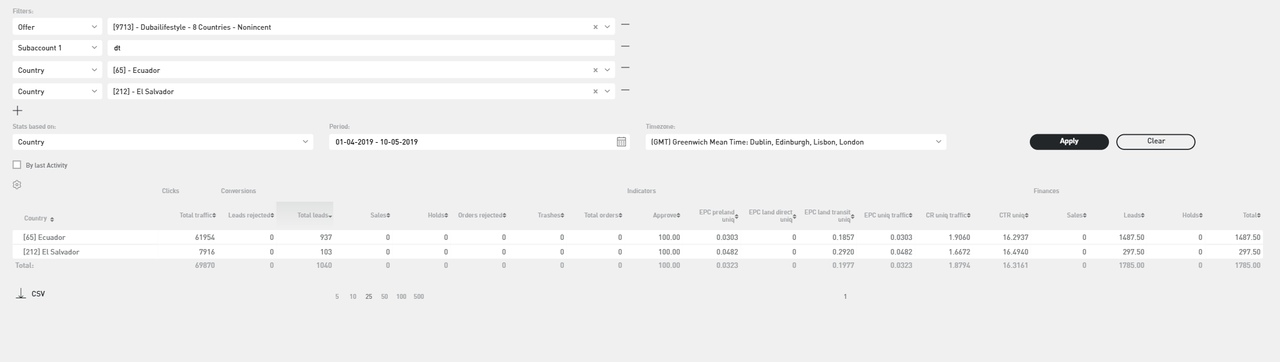Image resolution: width=1280 pixels, height=362 pixels.
Task: Go to page 1 in pagination
Action: click(845, 297)
